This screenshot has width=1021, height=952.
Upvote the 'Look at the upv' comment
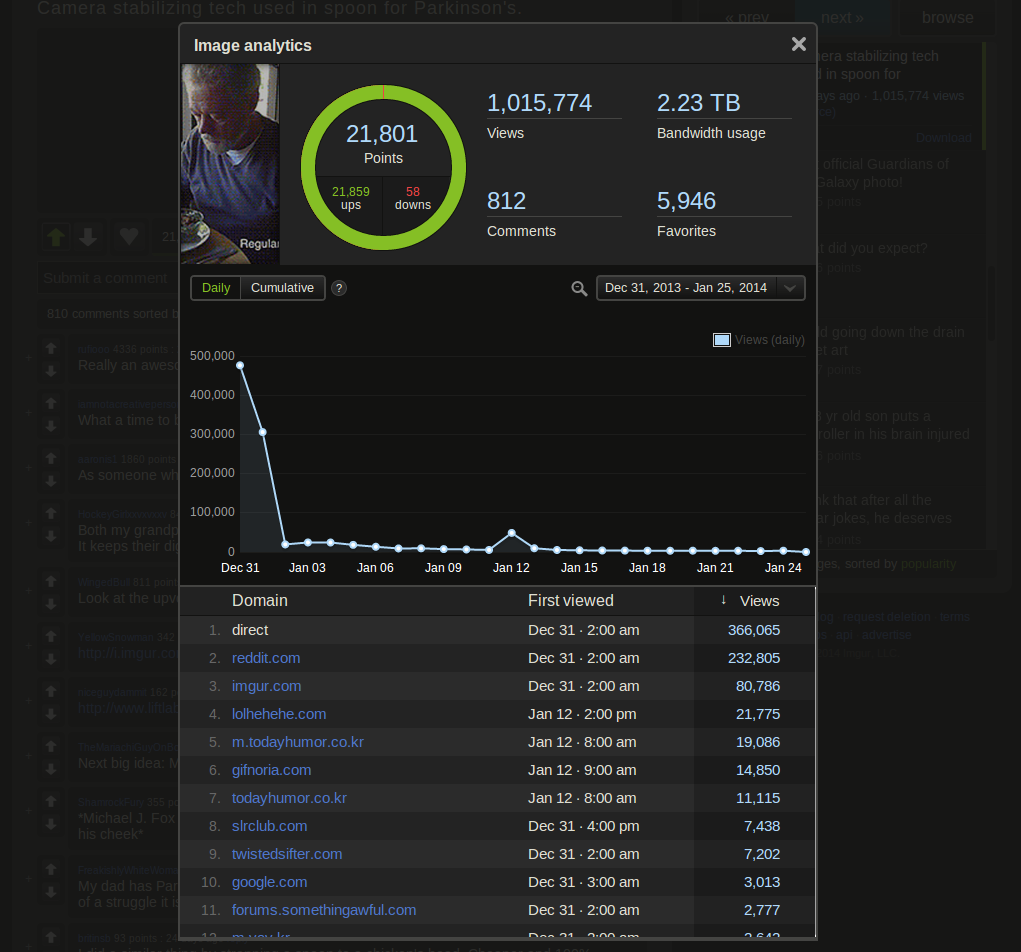click(51, 581)
